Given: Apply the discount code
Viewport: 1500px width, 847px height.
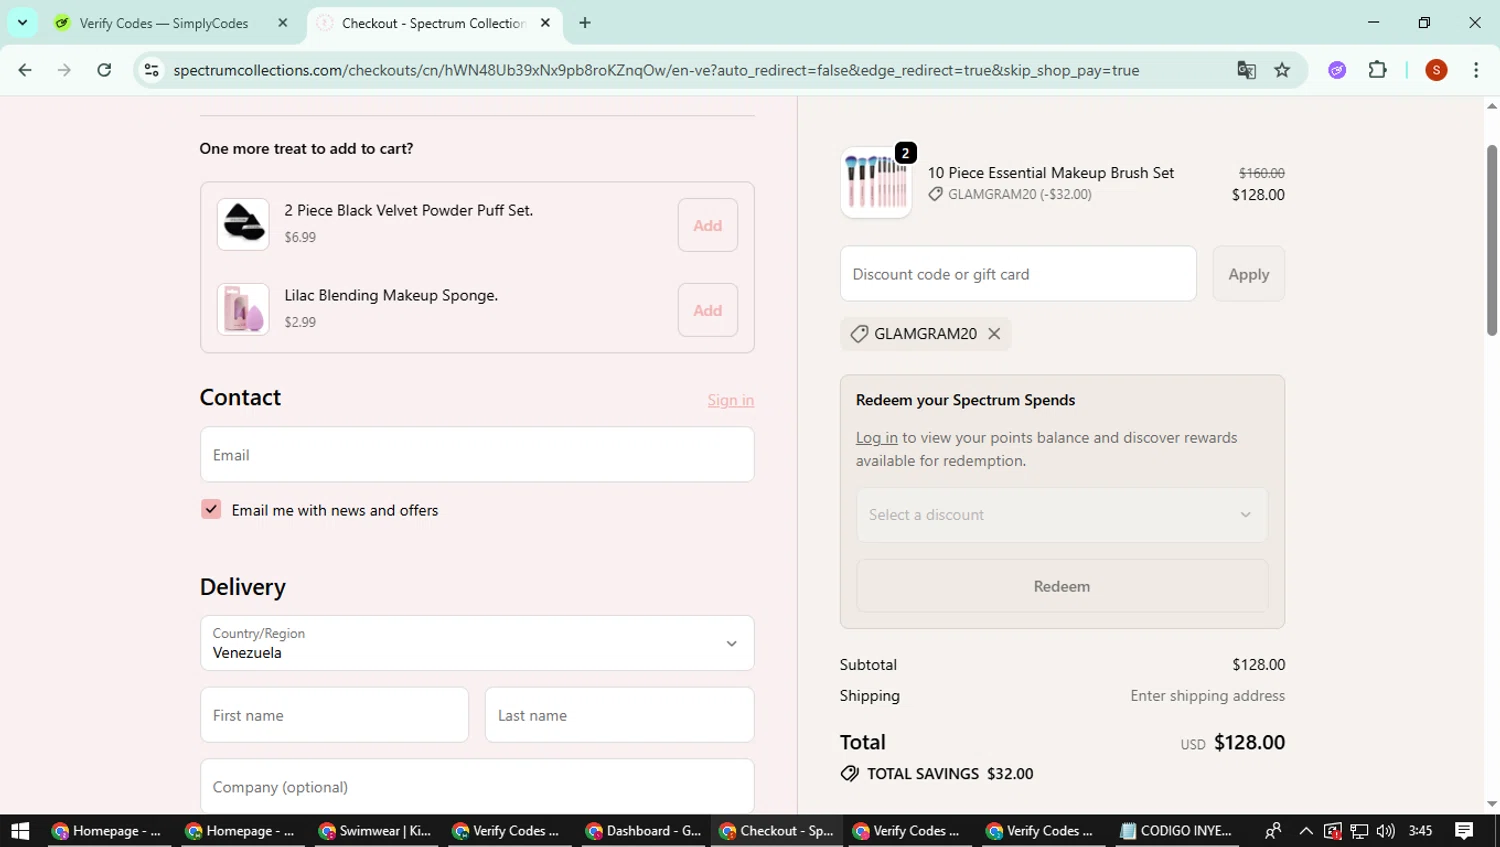Looking at the screenshot, I should tap(1249, 274).
